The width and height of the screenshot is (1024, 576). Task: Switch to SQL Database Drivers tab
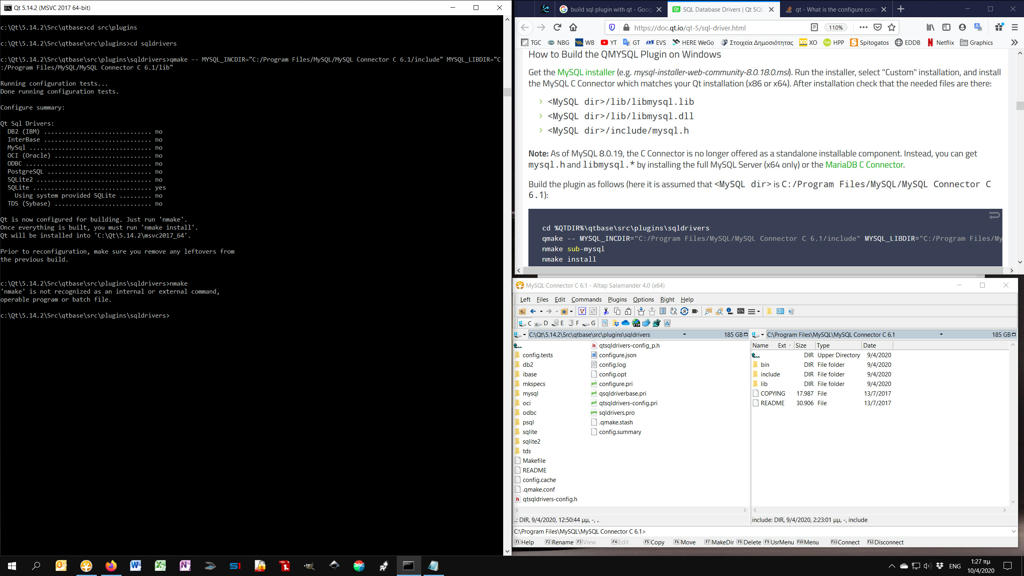pyautogui.click(x=724, y=9)
